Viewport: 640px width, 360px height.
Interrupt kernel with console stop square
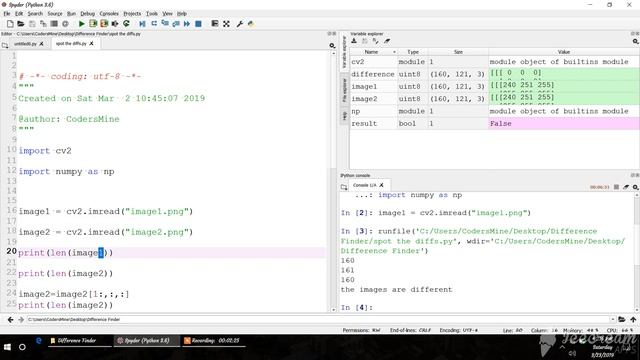(x=616, y=187)
